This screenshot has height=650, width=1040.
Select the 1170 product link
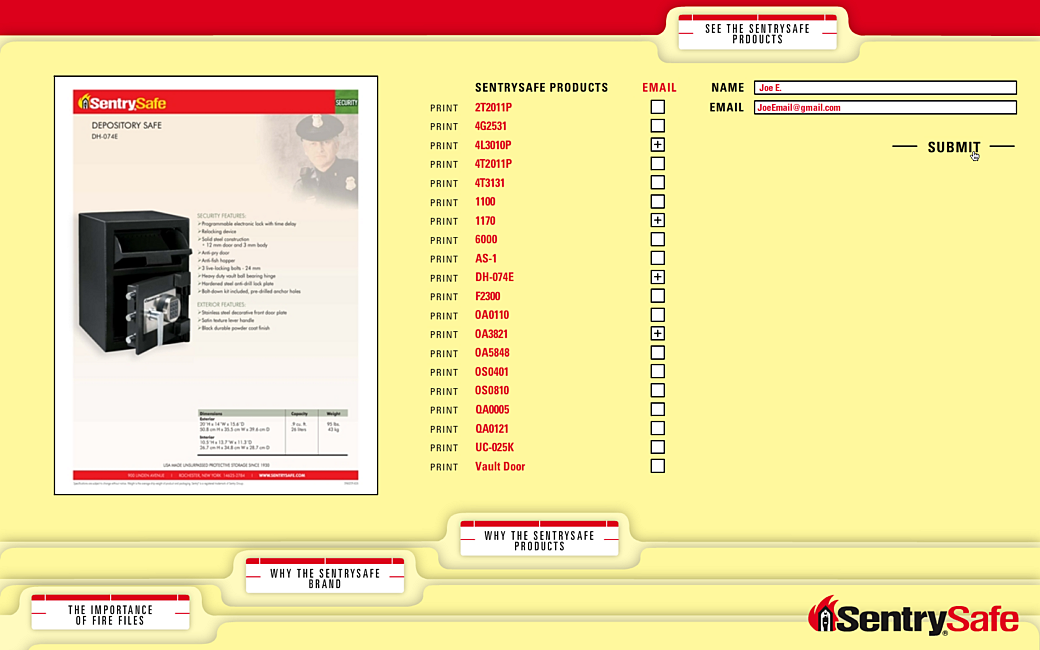tap(485, 221)
